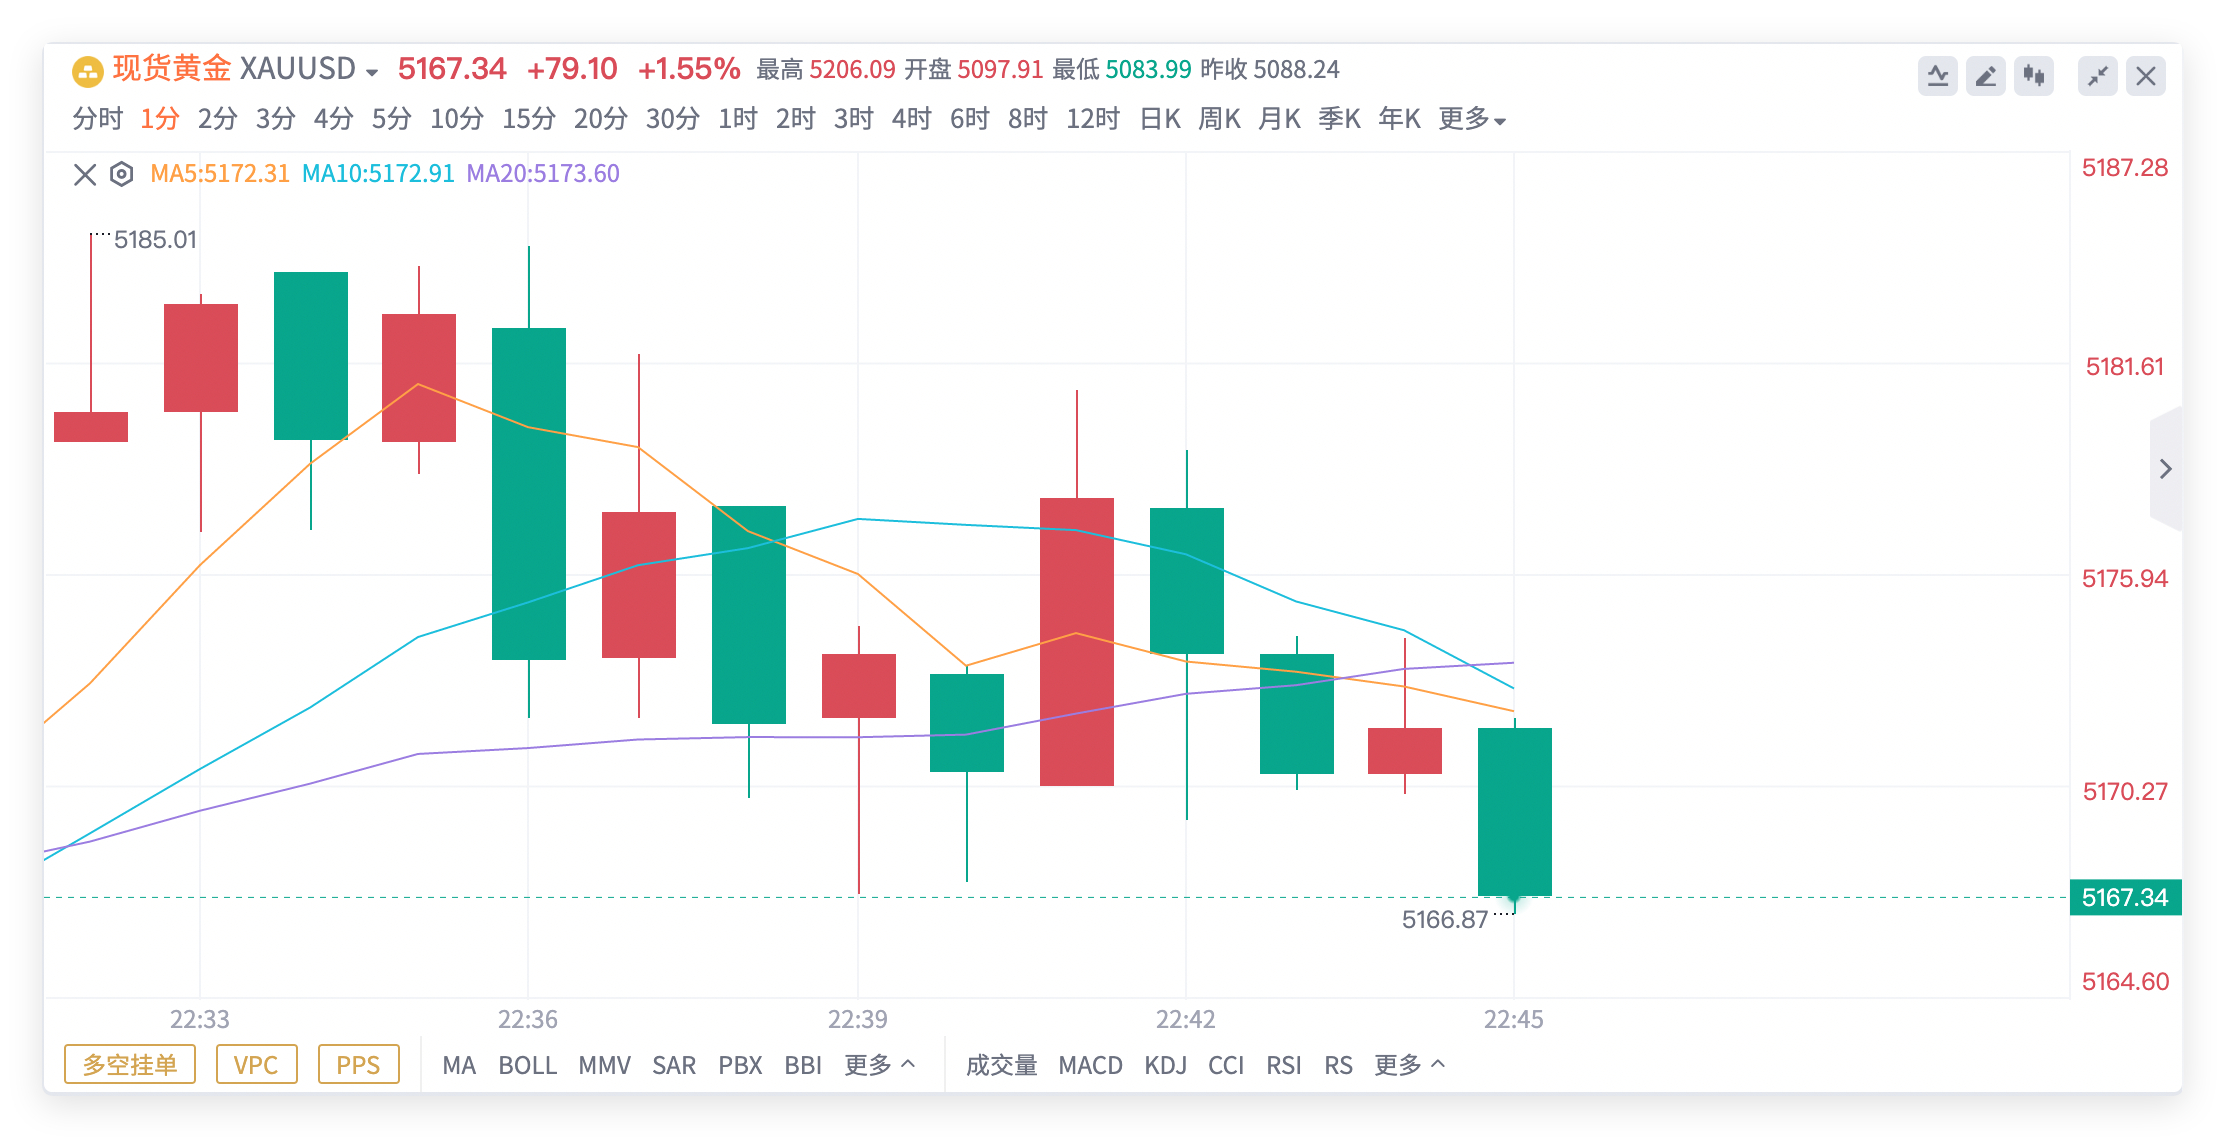Enable the PPS overlay
The width and height of the screenshot is (2226, 1138).
[359, 1065]
